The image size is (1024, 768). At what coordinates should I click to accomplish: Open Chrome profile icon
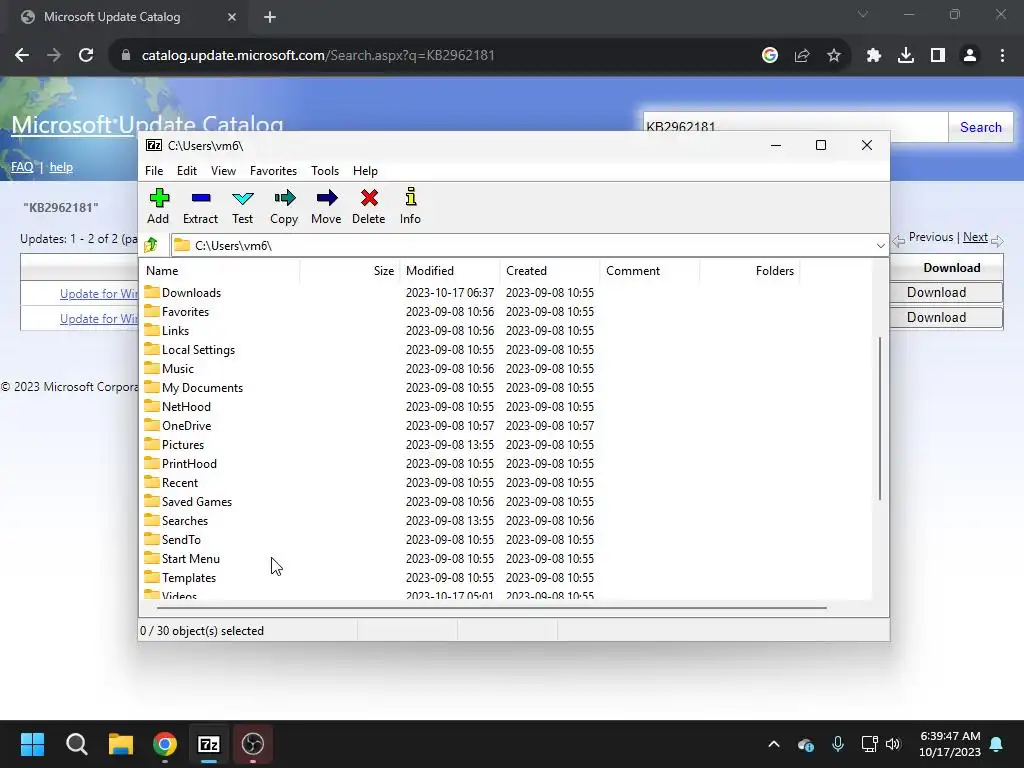tap(970, 56)
